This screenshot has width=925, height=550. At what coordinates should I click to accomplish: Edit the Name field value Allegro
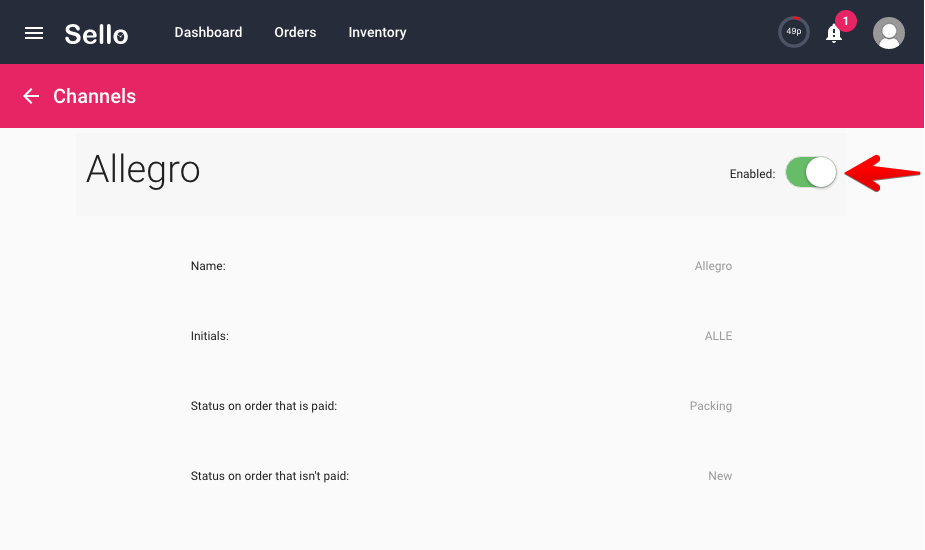(713, 266)
